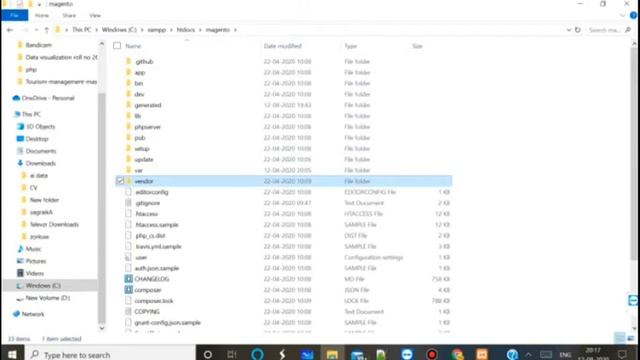Screen dimensions: 640x360
Task: Click the Refresh button in address bar
Action: [578, 30]
